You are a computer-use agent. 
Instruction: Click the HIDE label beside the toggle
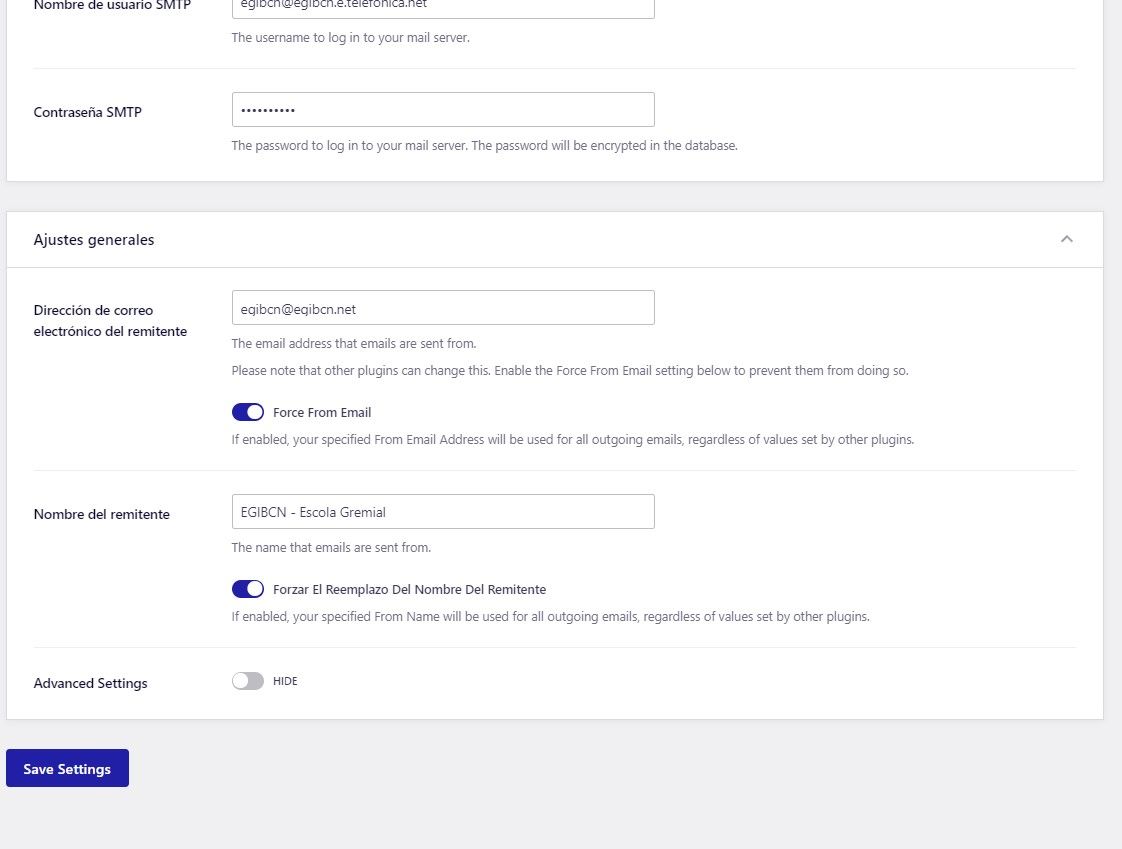pos(285,681)
